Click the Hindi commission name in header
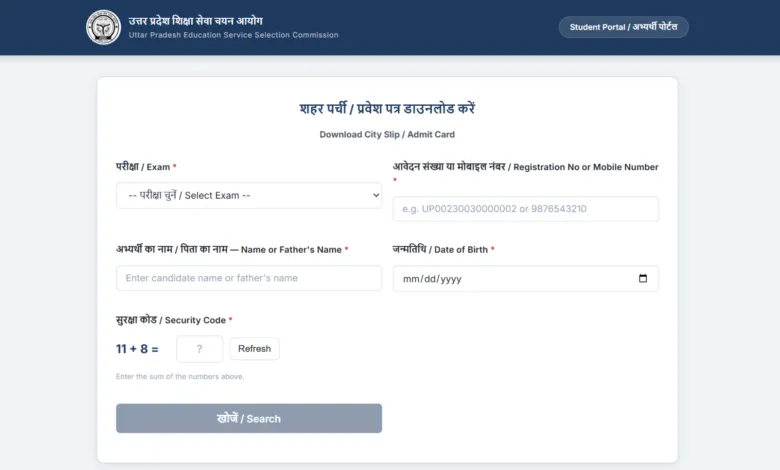The height and width of the screenshot is (470, 780). point(195,20)
